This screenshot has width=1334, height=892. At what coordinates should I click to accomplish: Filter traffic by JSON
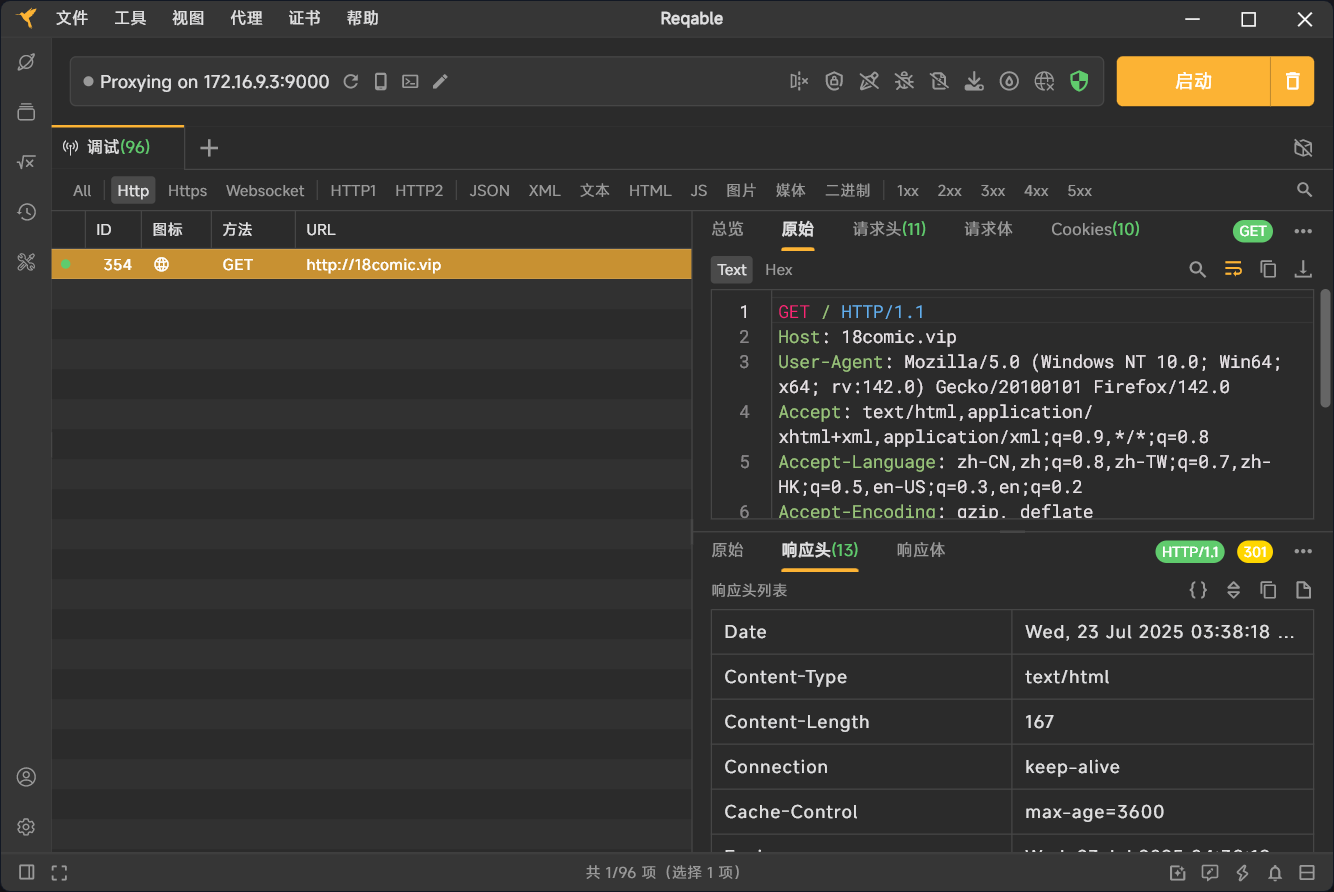(x=490, y=190)
